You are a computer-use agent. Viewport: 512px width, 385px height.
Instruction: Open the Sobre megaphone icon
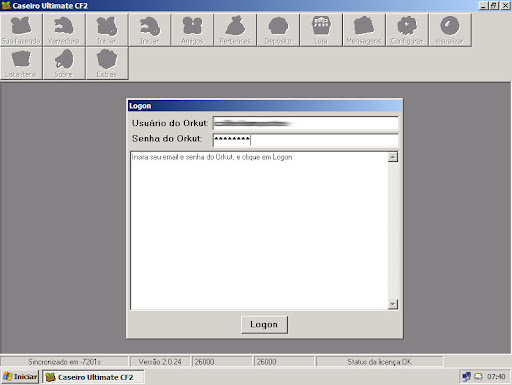tap(64, 63)
